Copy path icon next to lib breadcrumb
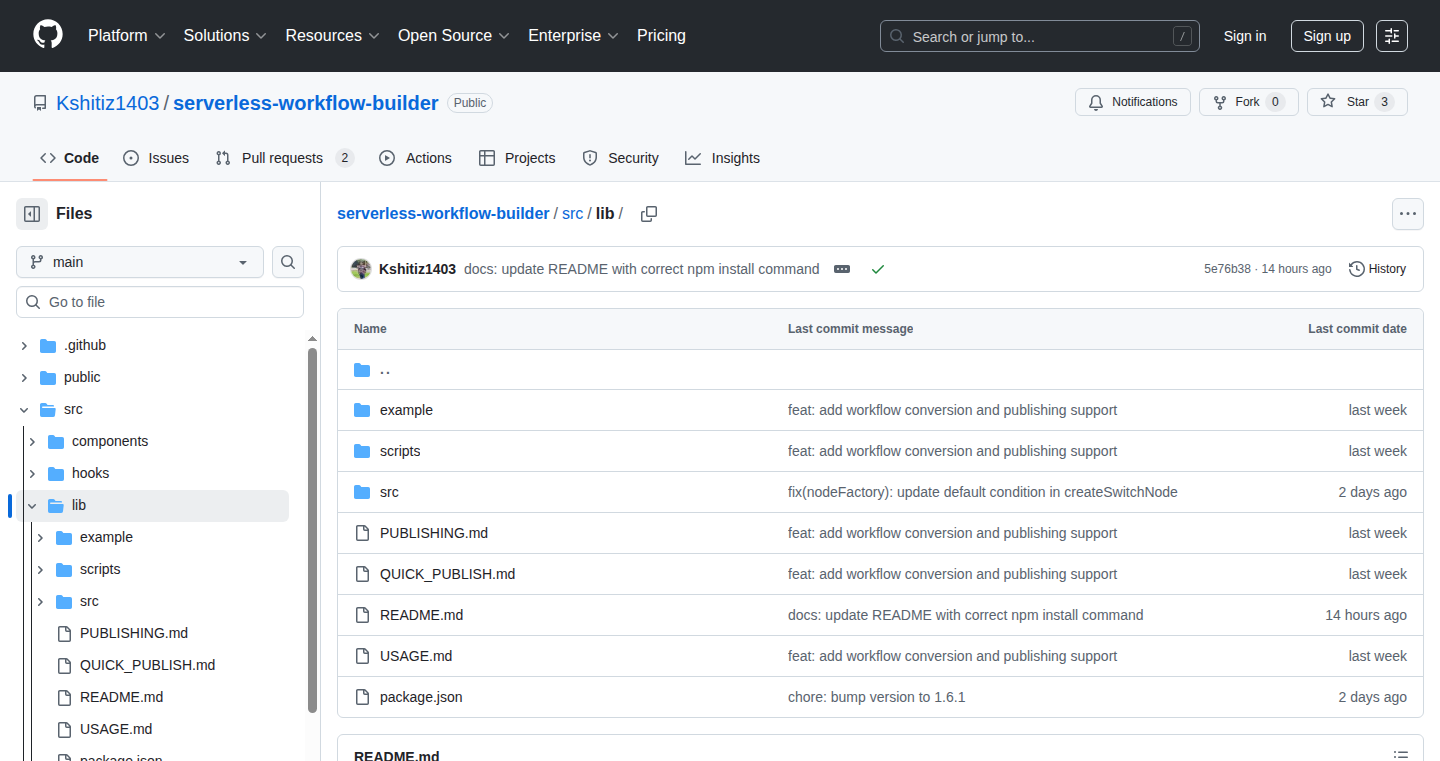The width and height of the screenshot is (1440, 761). (649, 214)
